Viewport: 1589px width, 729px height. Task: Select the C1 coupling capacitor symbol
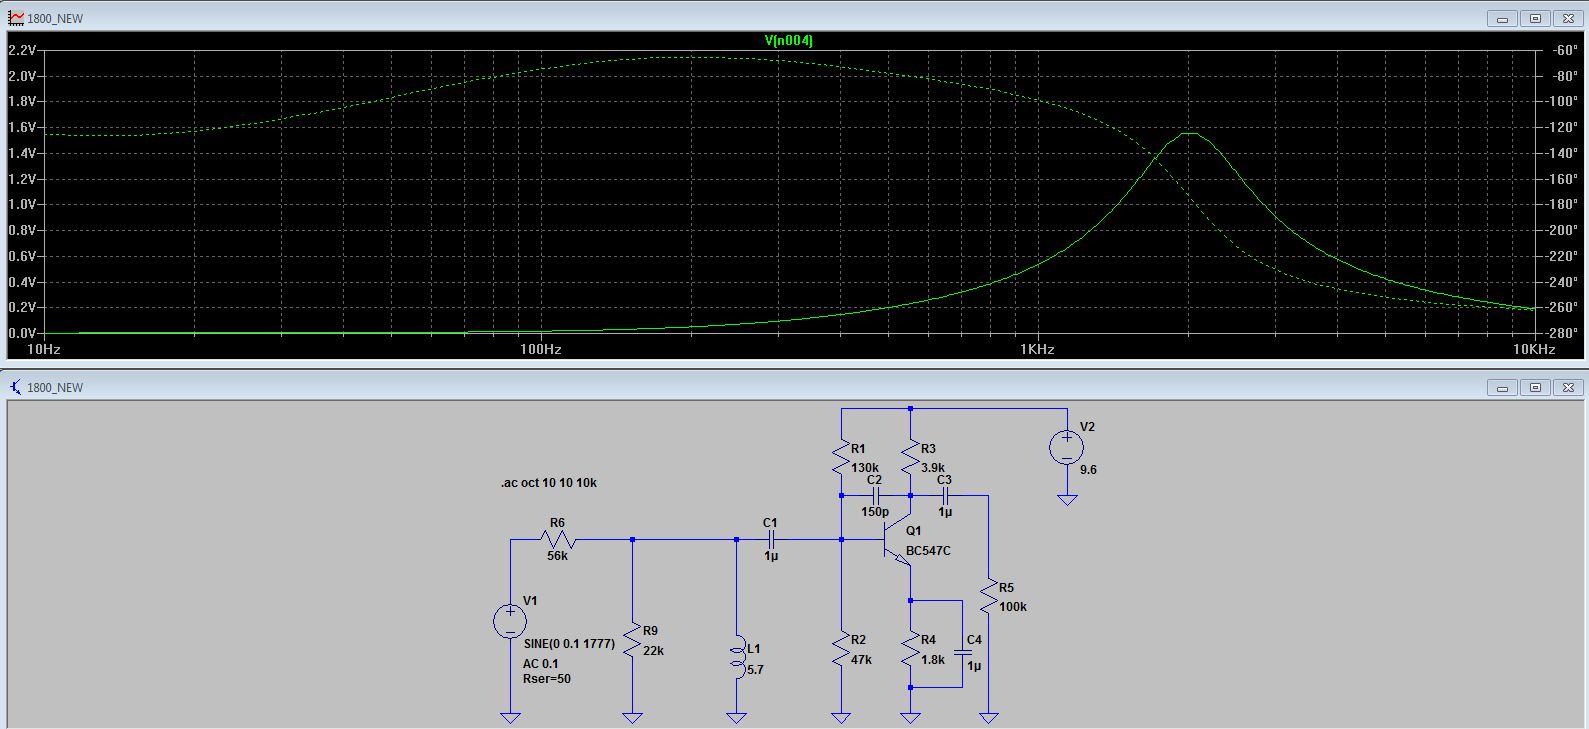pos(770,540)
